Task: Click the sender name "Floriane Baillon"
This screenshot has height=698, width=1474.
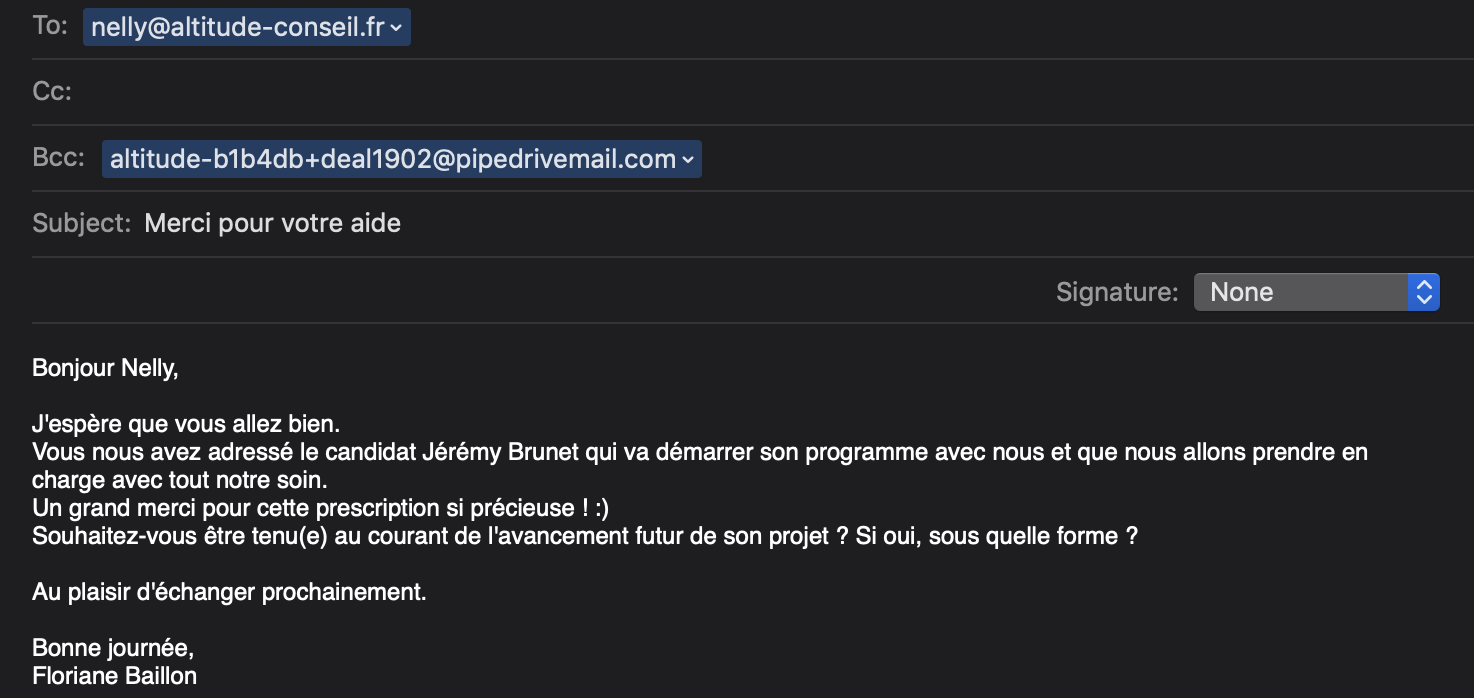Action: click(114, 676)
